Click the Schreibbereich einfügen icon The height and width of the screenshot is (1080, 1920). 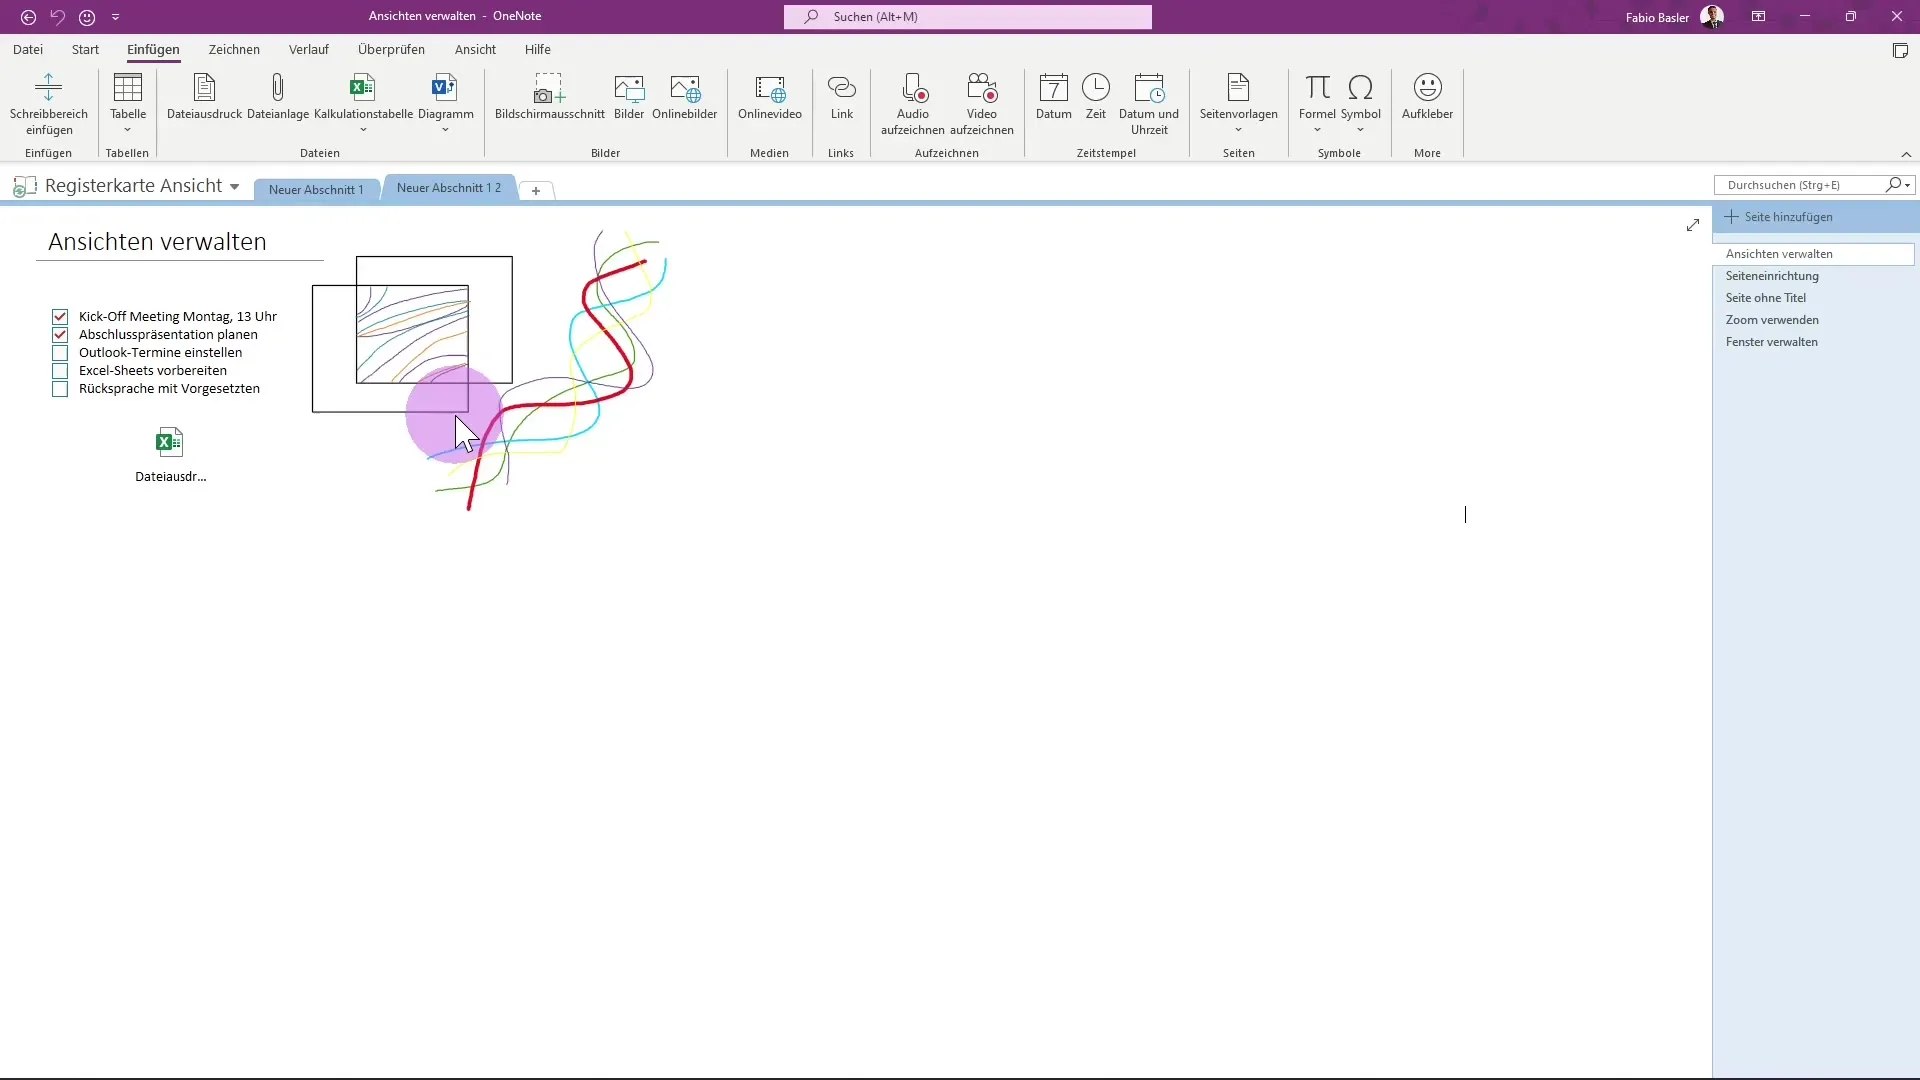pos(48,88)
